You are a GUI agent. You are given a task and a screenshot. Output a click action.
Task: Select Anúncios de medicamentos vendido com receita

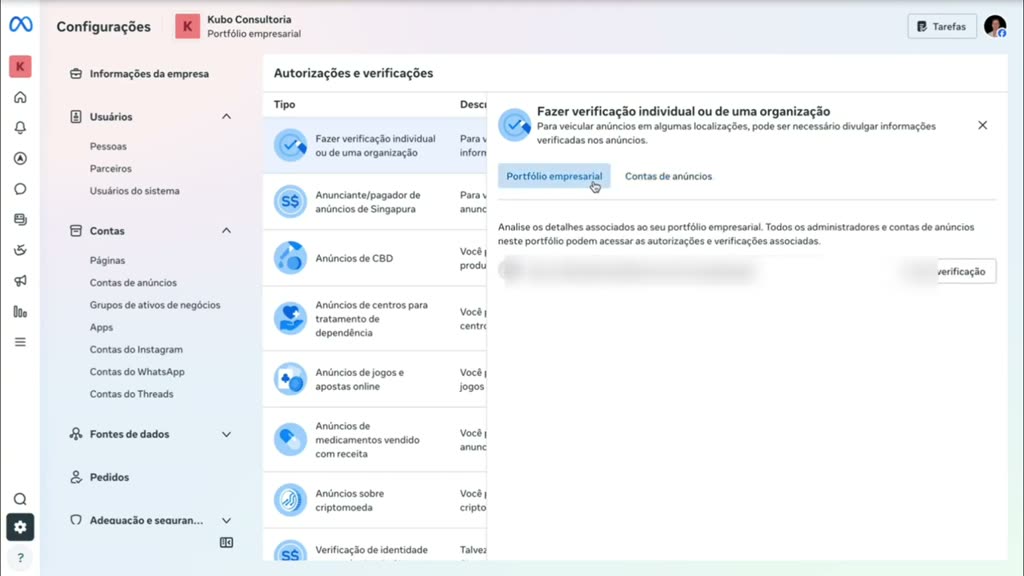(x=375, y=440)
